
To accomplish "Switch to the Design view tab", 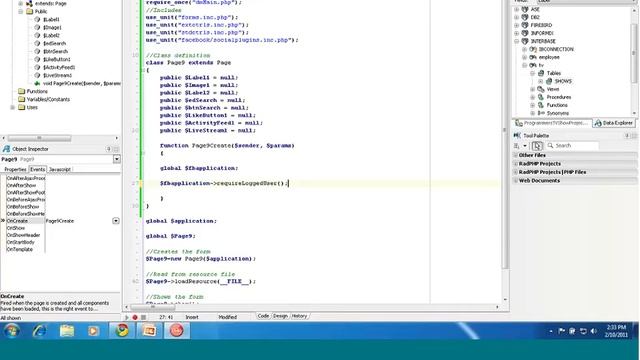I will [280, 316].
